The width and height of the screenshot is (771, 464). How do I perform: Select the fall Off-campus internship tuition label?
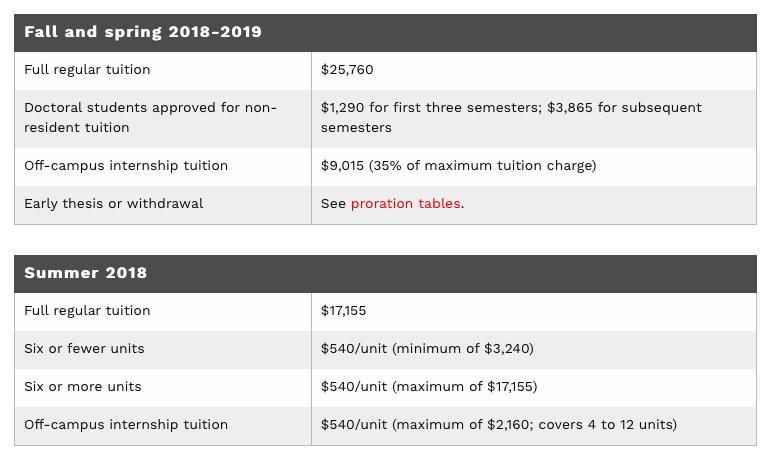coord(126,166)
